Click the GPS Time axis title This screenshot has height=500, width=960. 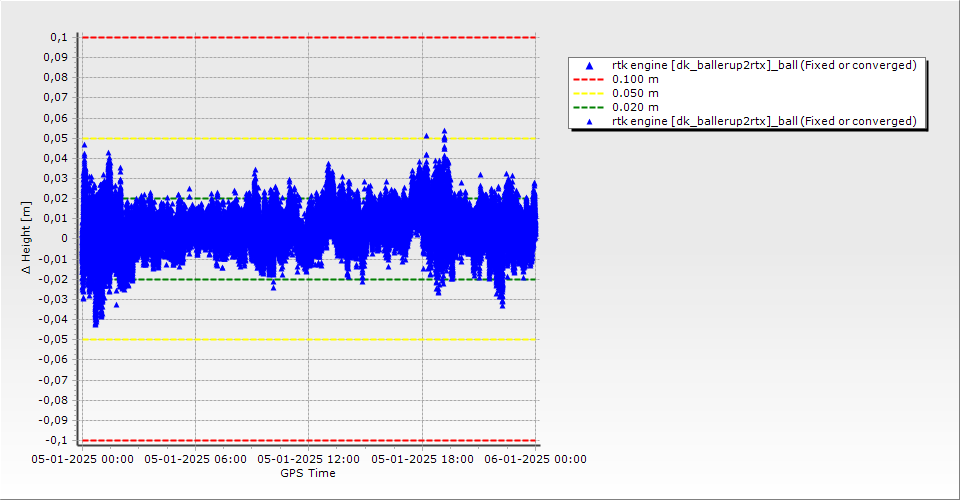308,473
